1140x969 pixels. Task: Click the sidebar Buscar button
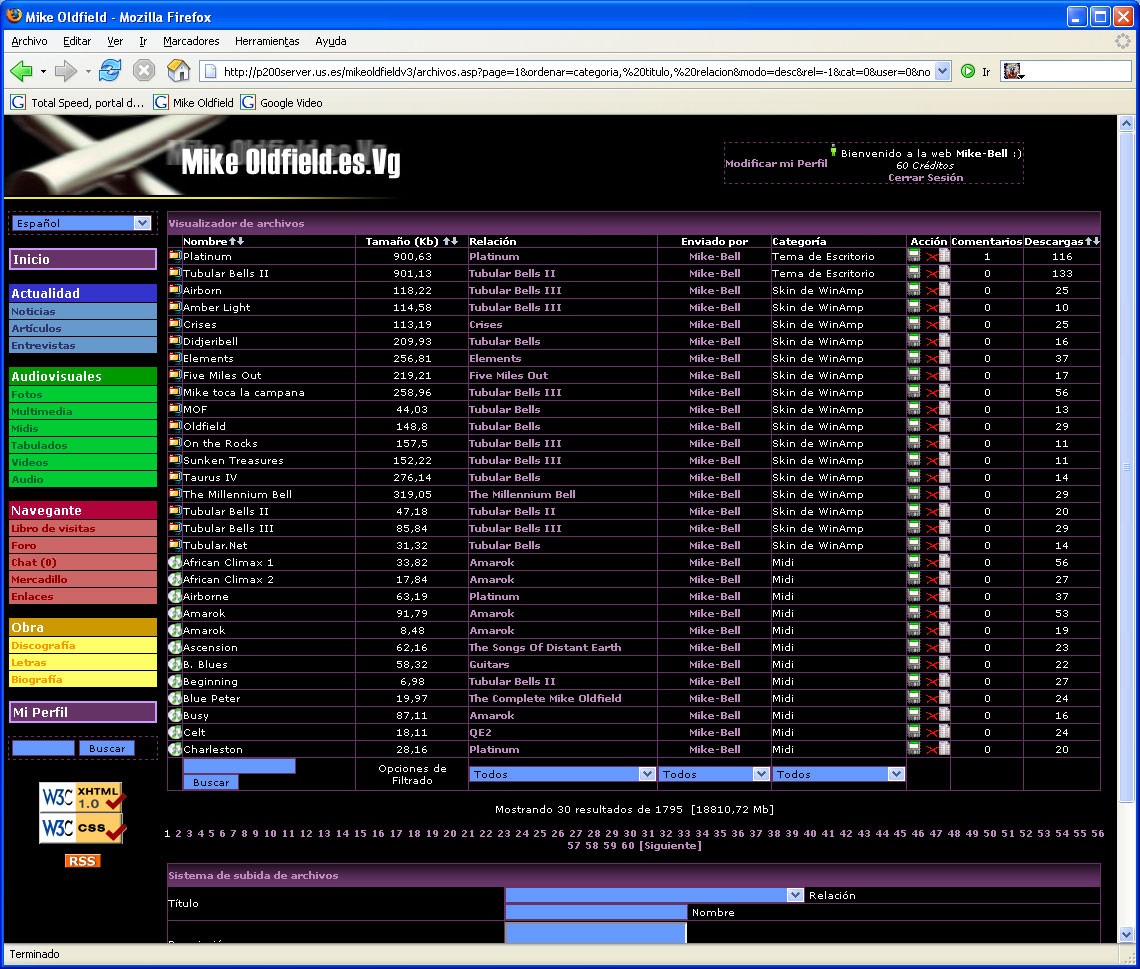107,748
